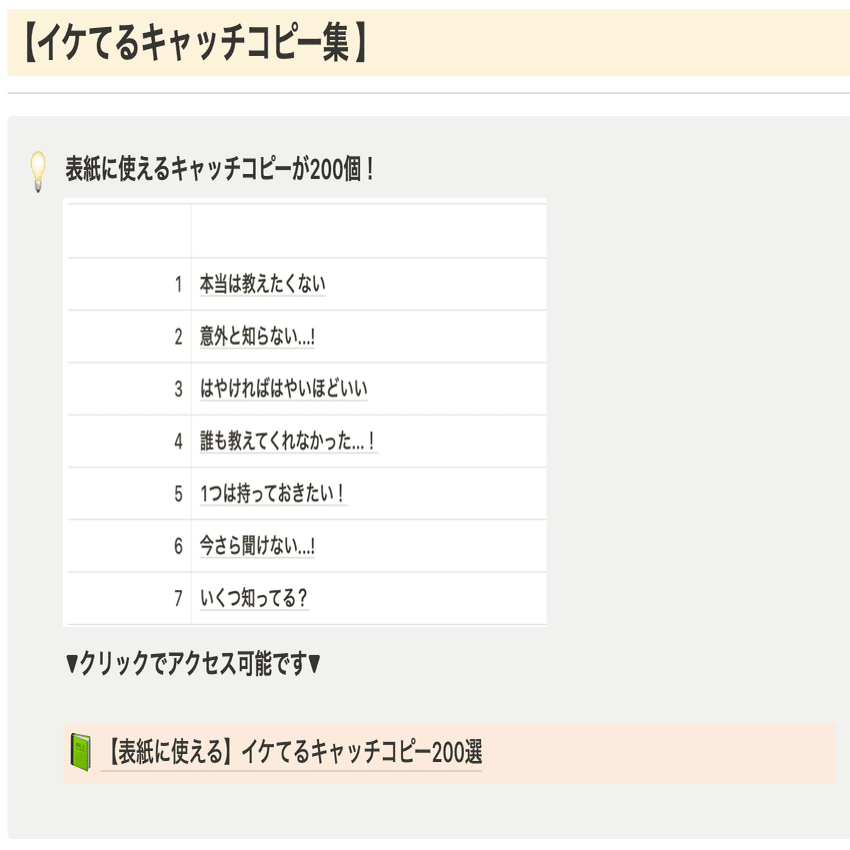Screen dimensions: 850x850
Task: Click the 本当は教えたくない link
Action: [262, 284]
